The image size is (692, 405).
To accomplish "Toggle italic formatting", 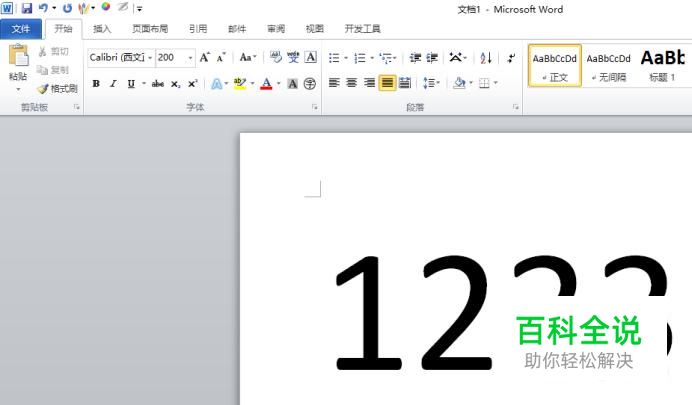I will click(113, 83).
